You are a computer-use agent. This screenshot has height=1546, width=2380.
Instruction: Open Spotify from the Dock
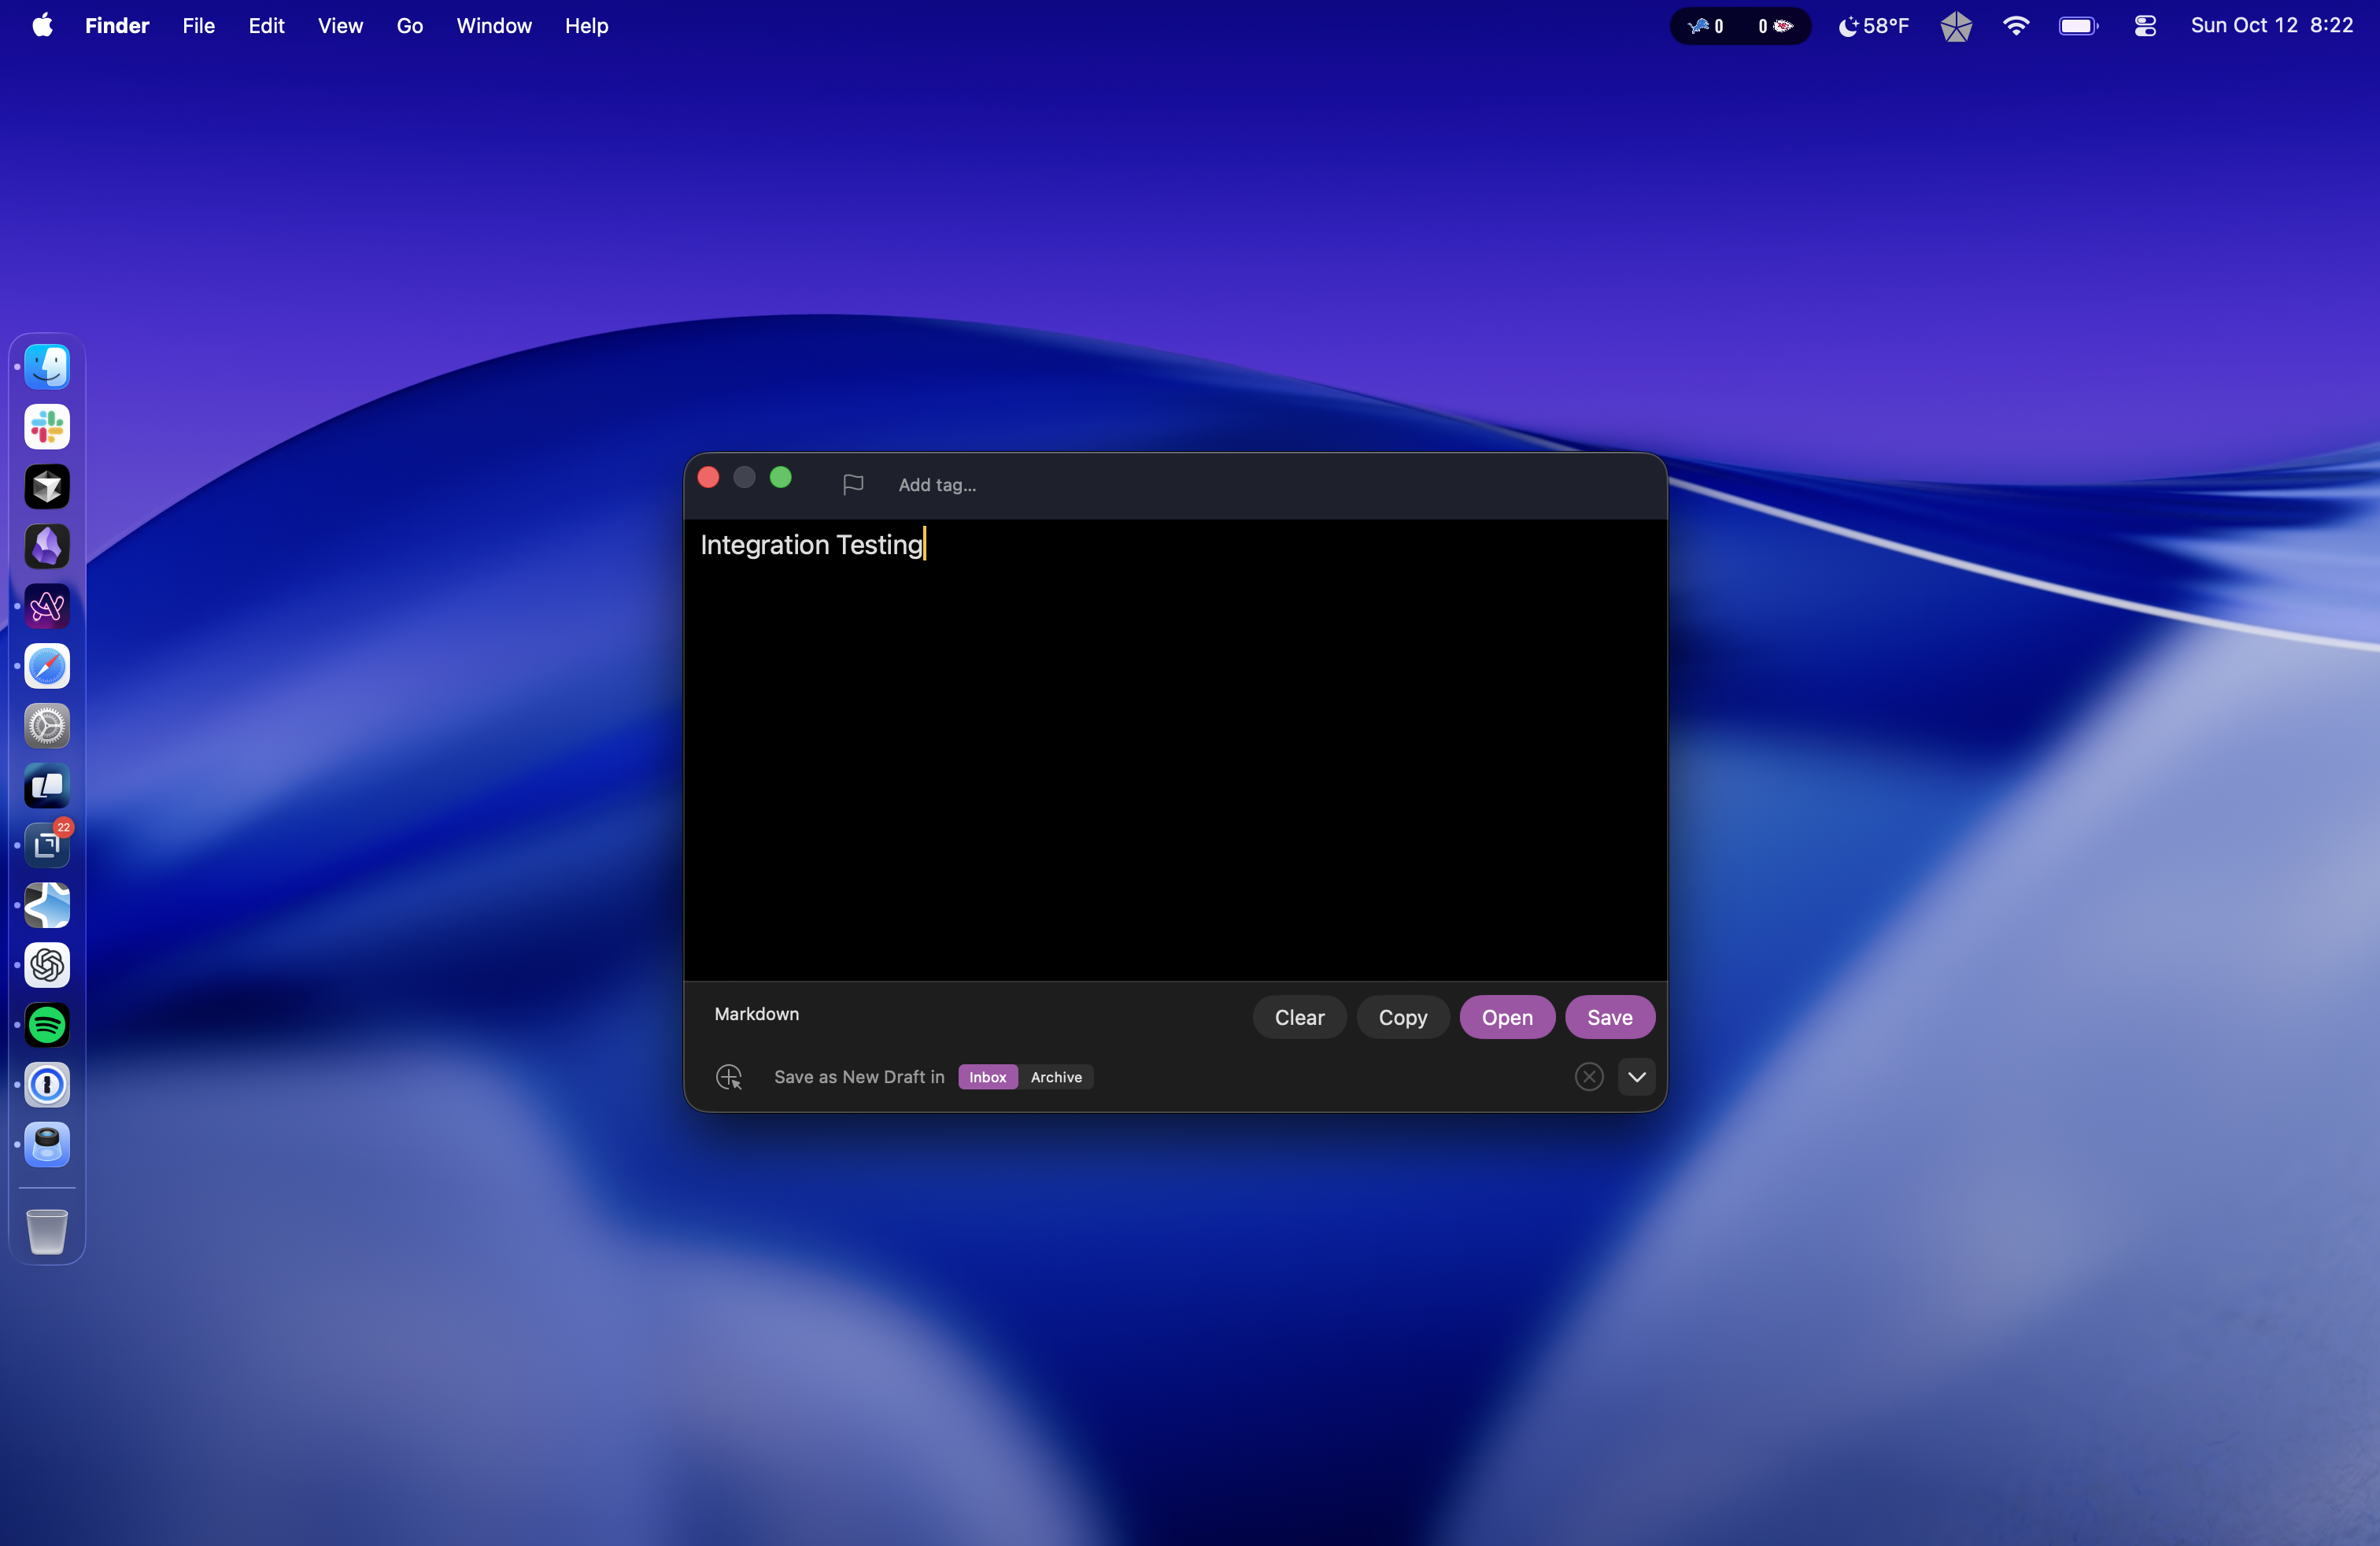47,1025
